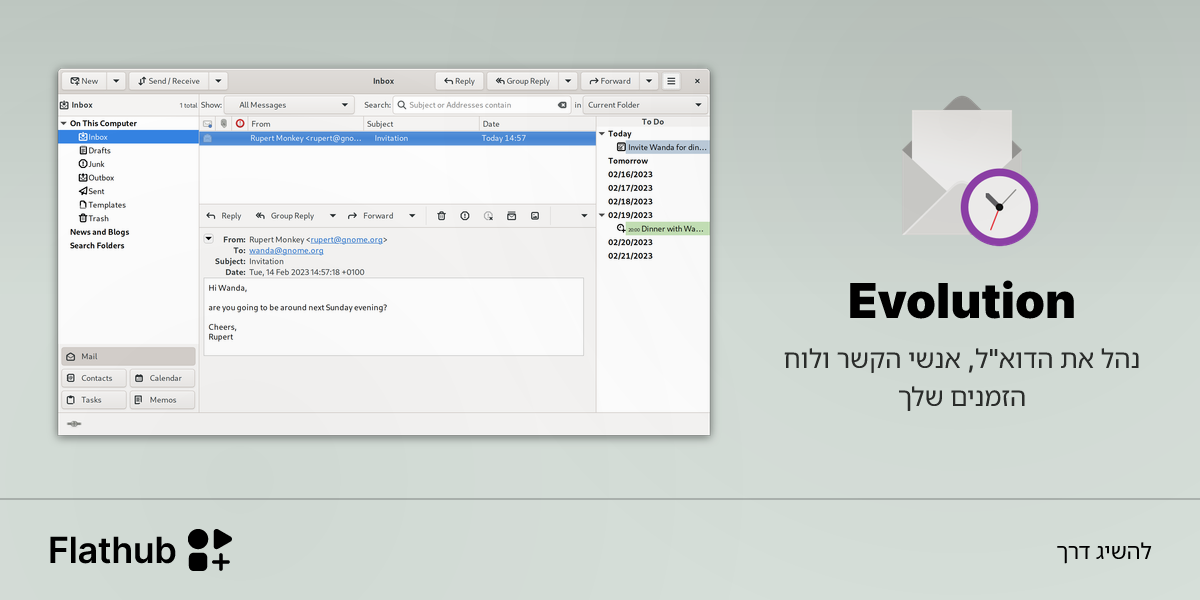Click Group Reply in the top header bar
The height and width of the screenshot is (600, 1200).
click(x=522, y=81)
